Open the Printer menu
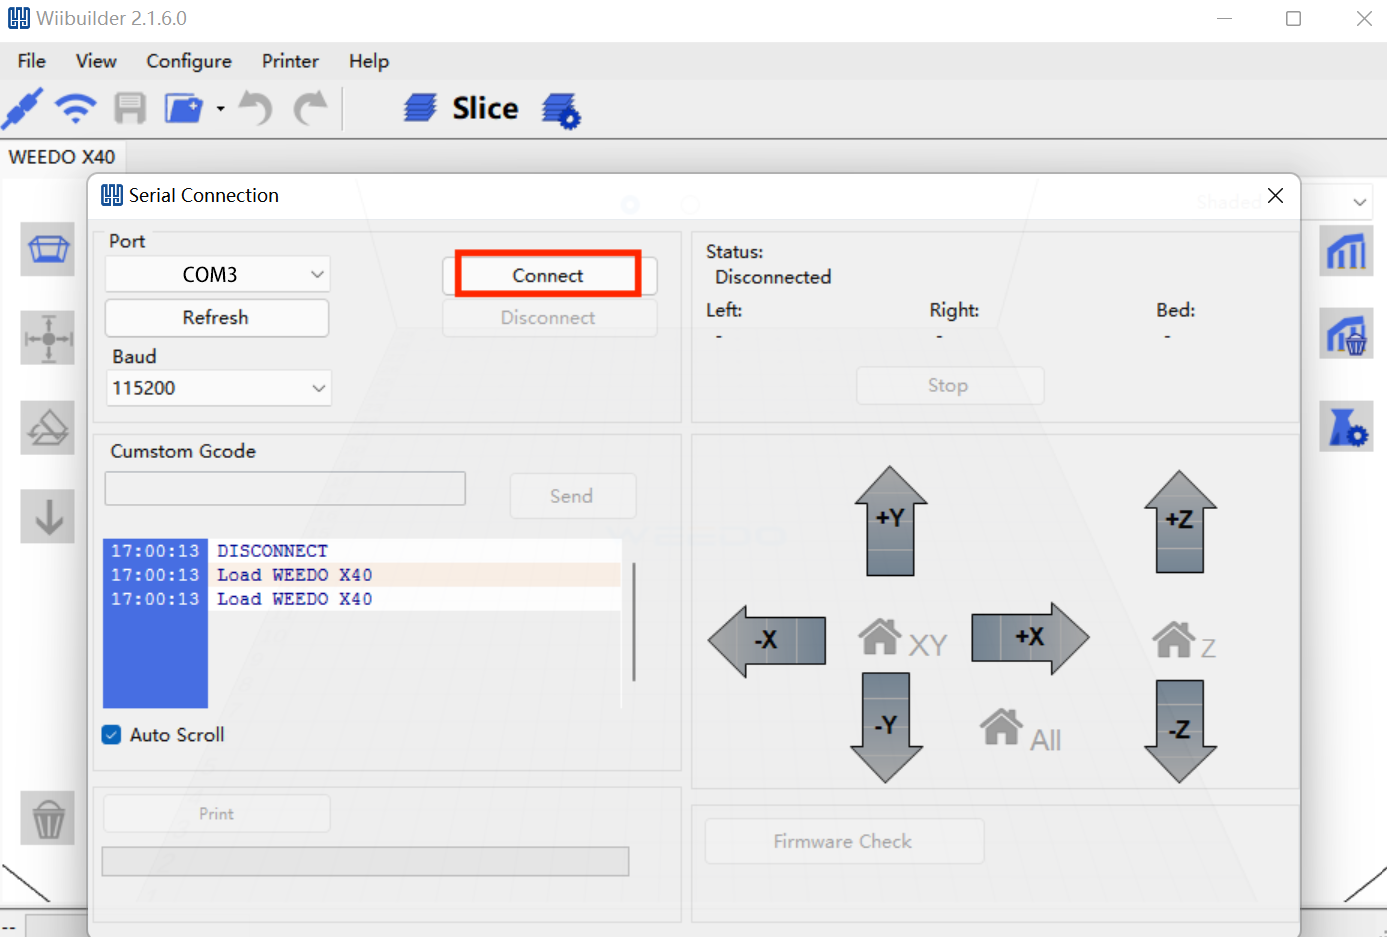This screenshot has width=1387, height=937. 290,61
